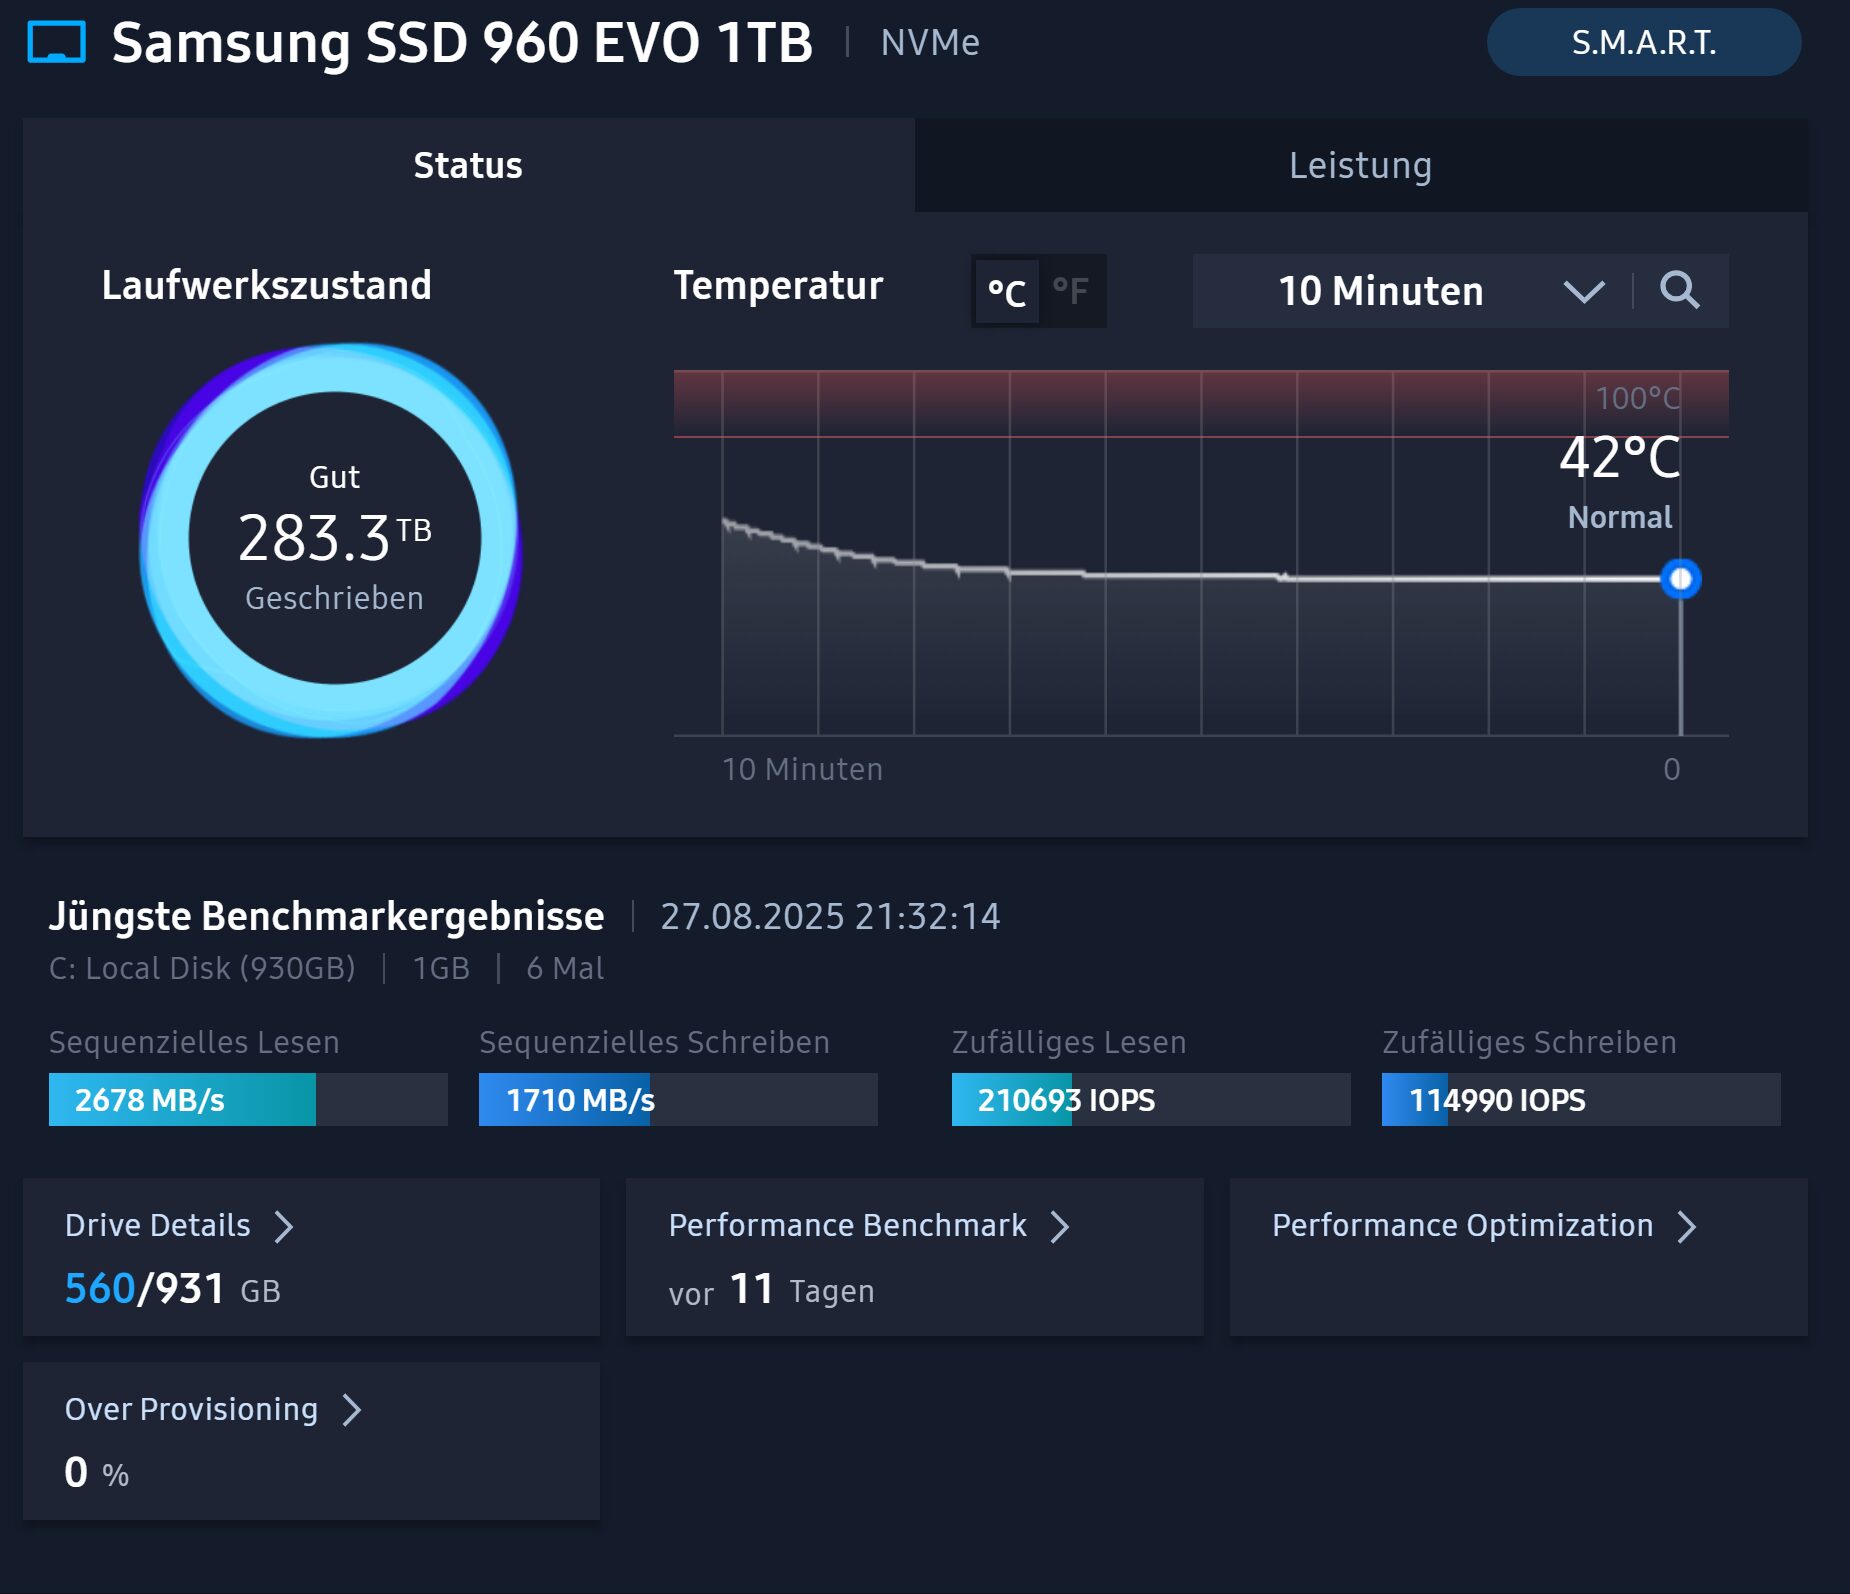Select the °C temperature unit

tap(1006, 291)
